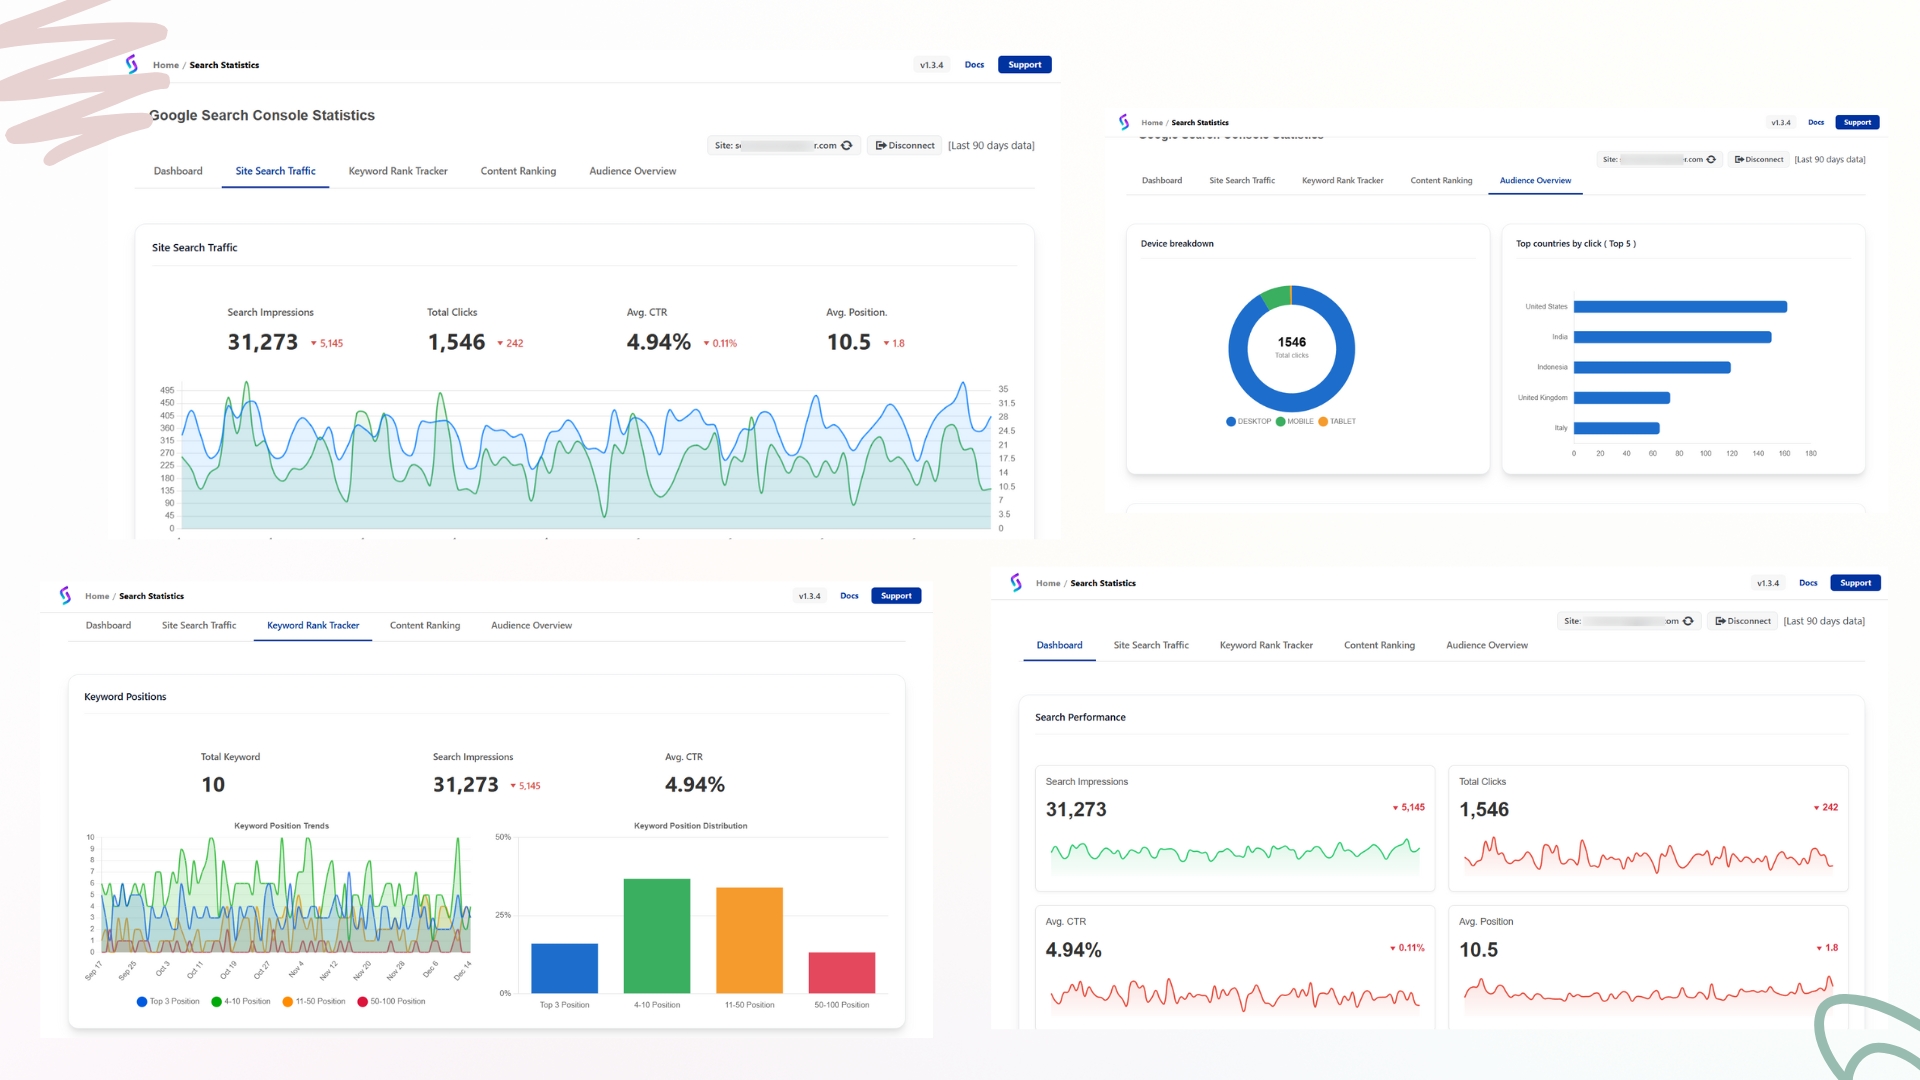Click the Disconnect button on the Dashboard view
Screen dimensions: 1920x1080
[x=1742, y=620]
